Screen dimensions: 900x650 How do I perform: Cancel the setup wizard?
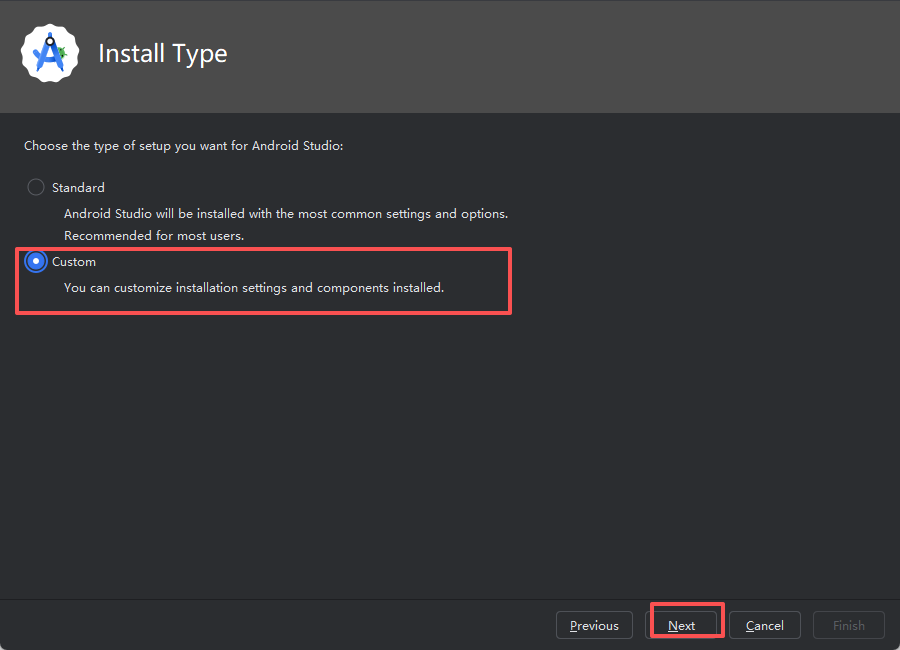765,625
